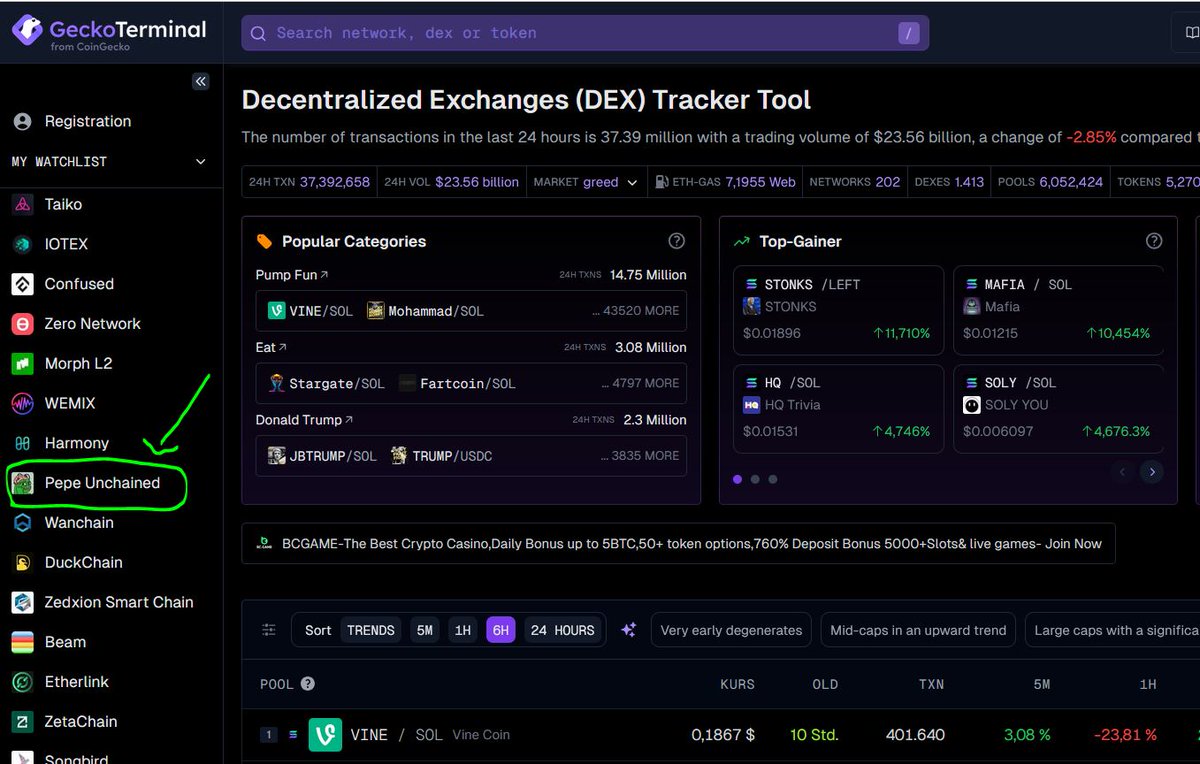The image size is (1200, 764).
Task: Select the Wanchain network icon
Action: coord(22,523)
